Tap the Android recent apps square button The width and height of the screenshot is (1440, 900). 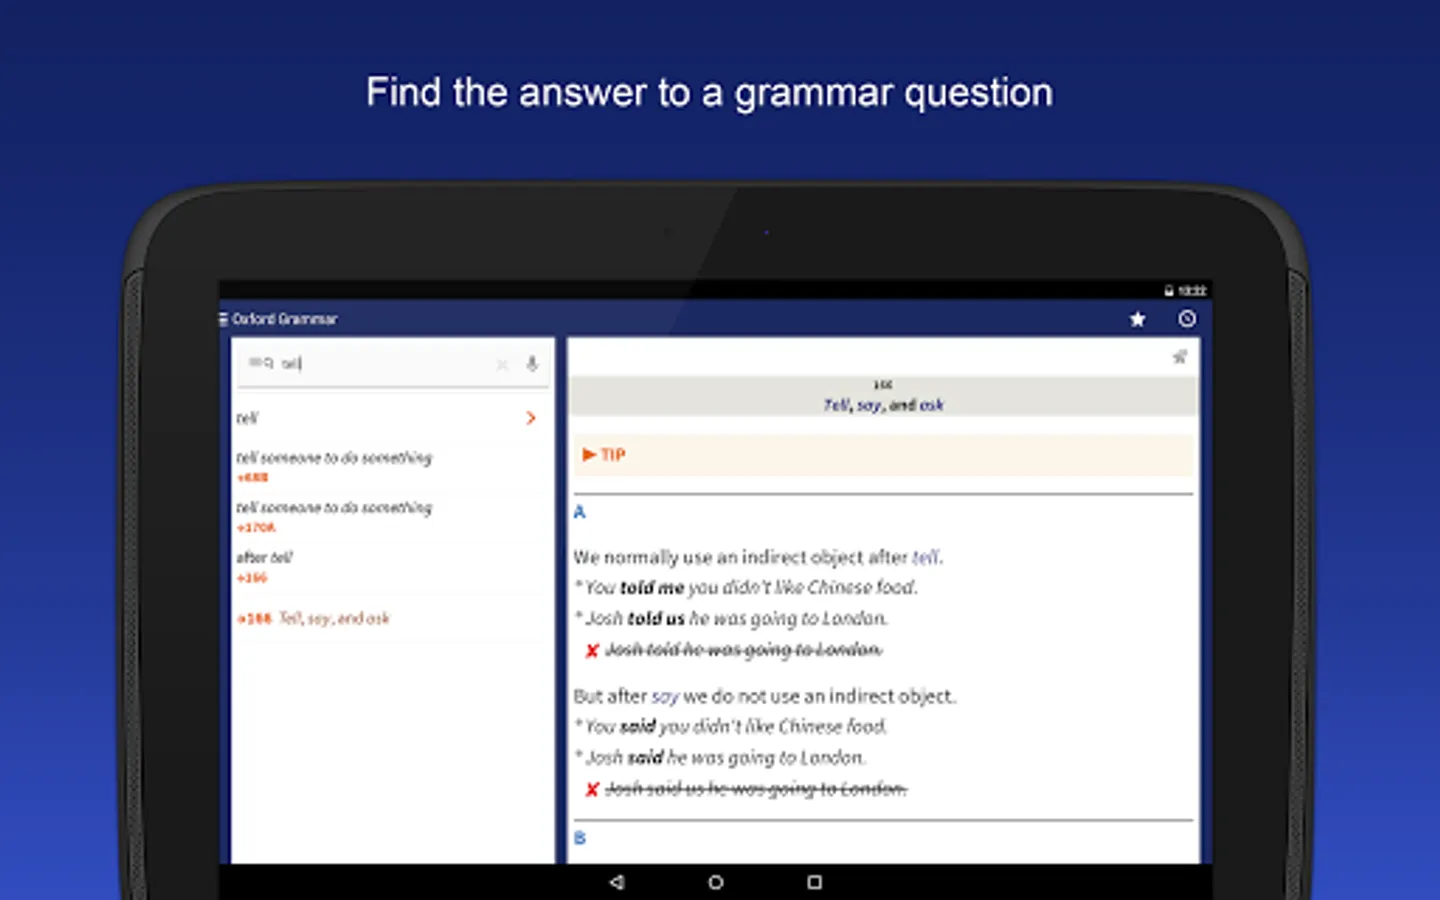(x=815, y=882)
